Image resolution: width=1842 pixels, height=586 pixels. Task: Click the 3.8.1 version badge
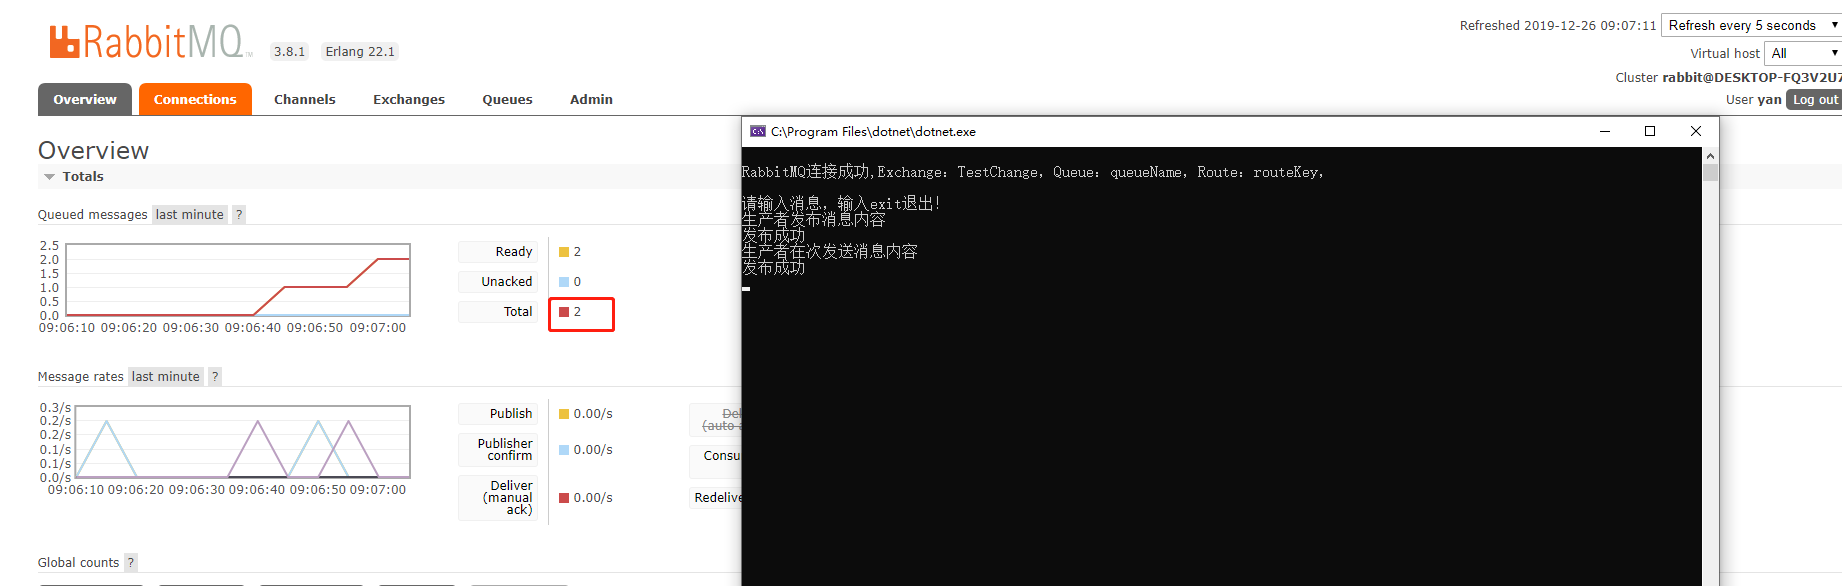pos(290,51)
